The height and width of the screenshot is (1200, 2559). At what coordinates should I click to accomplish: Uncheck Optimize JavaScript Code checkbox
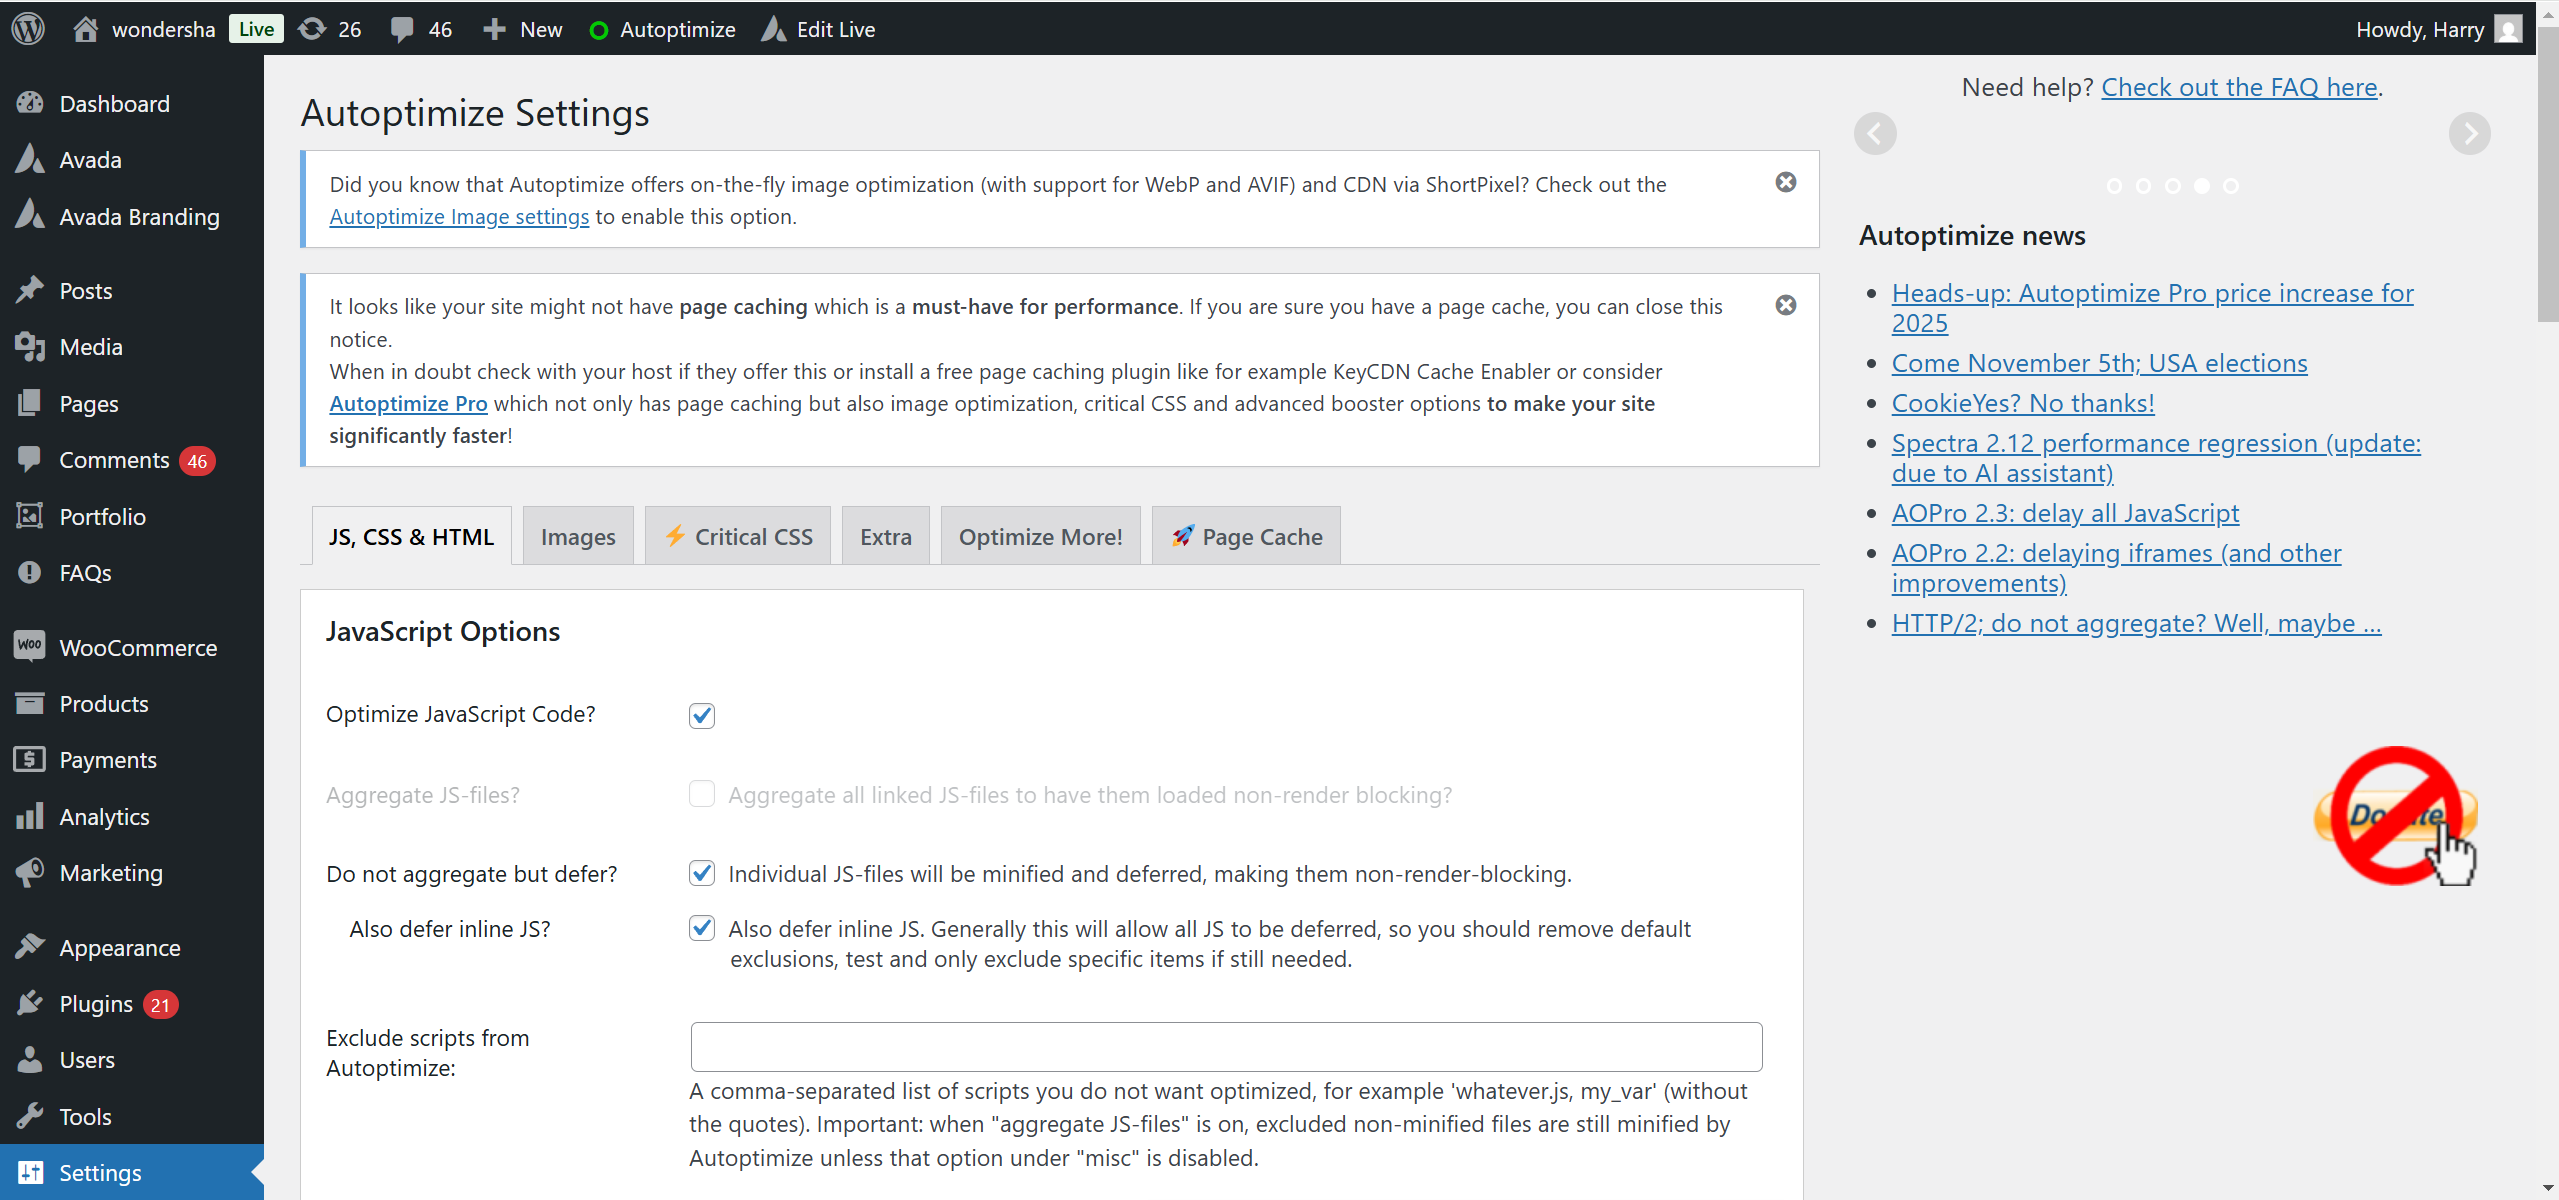pos(702,715)
